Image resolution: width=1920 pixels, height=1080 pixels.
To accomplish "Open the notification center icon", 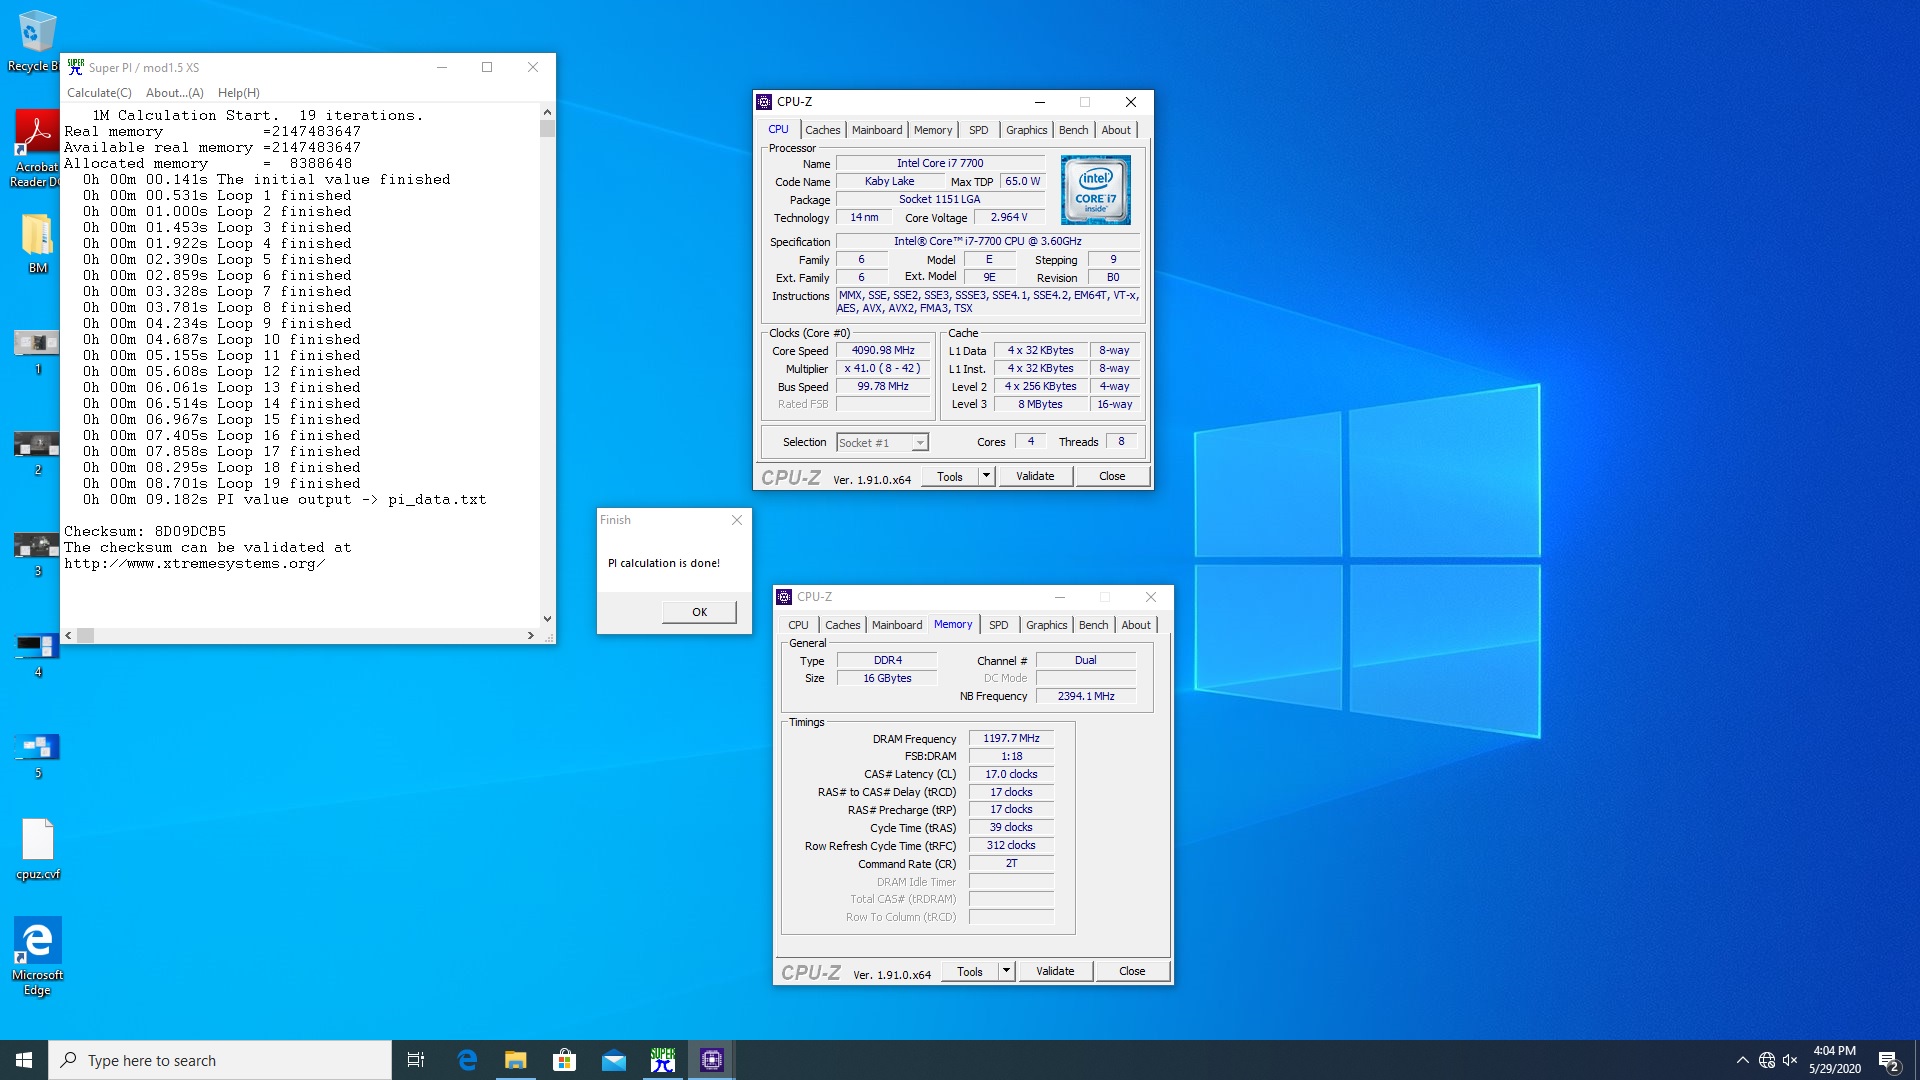I will coord(1889,1060).
